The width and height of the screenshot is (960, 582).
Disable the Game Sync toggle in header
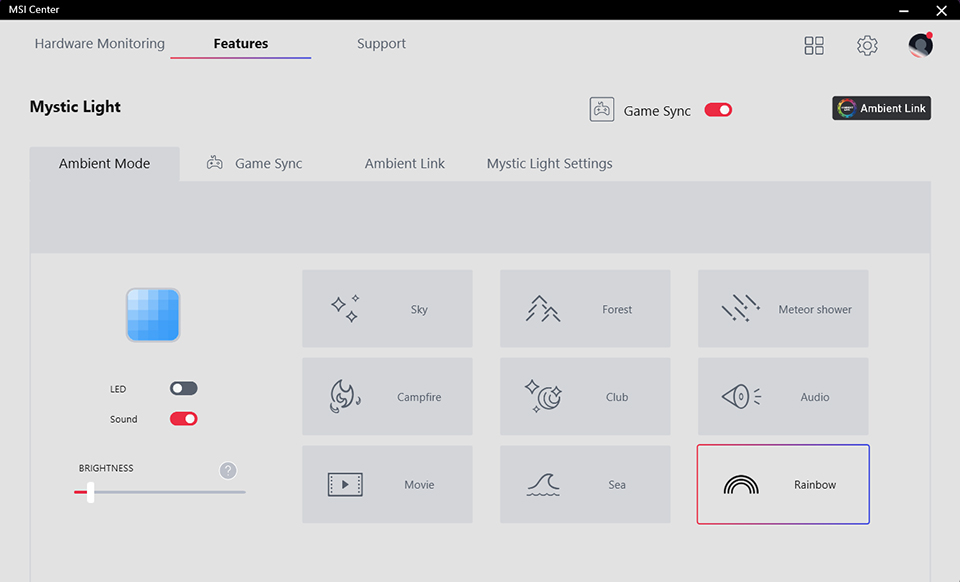click(x=718, y=110)
